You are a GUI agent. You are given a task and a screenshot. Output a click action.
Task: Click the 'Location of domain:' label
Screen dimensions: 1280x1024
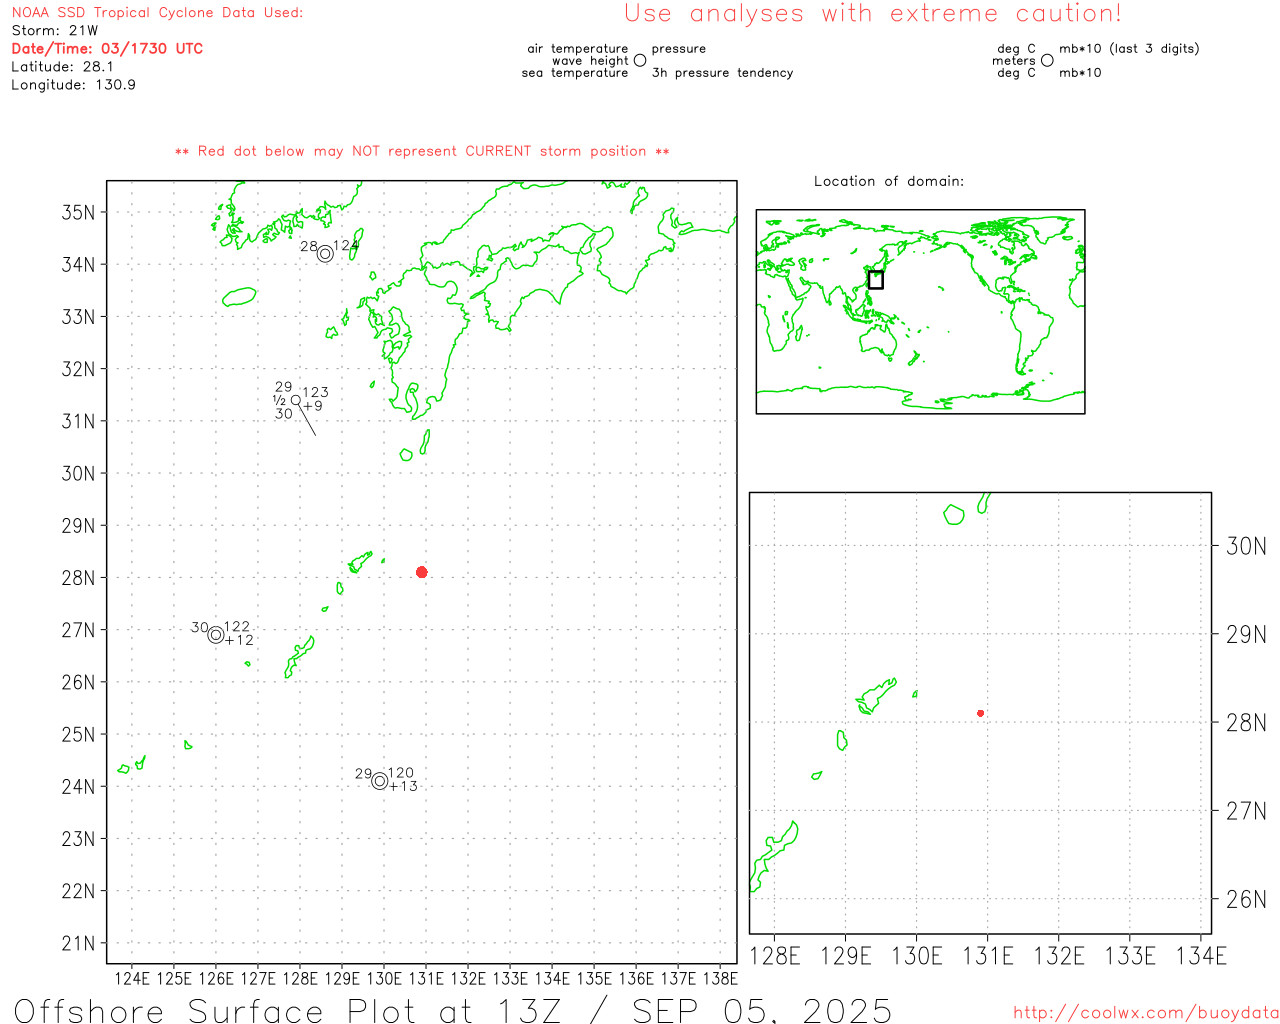[x=889, y=181]
